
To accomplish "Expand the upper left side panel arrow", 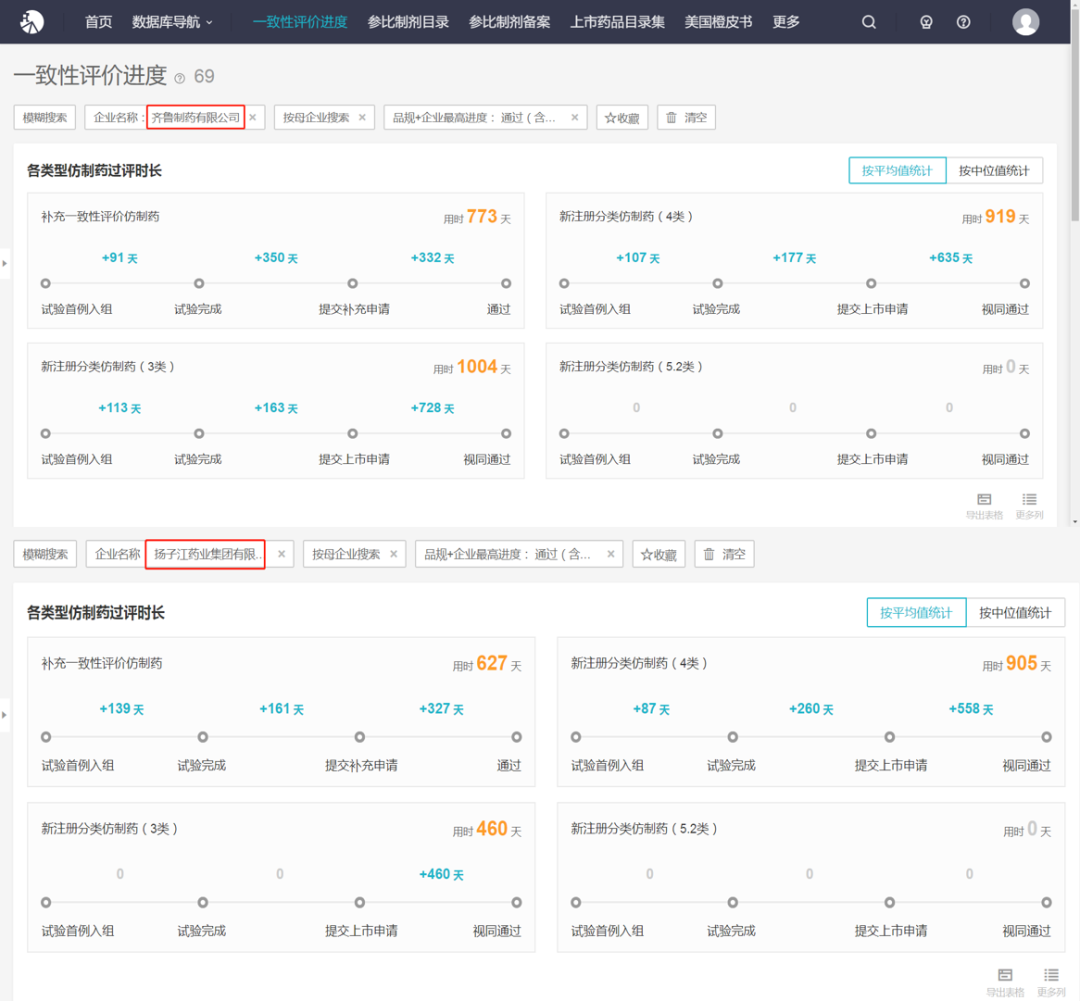I will [4, 263].
